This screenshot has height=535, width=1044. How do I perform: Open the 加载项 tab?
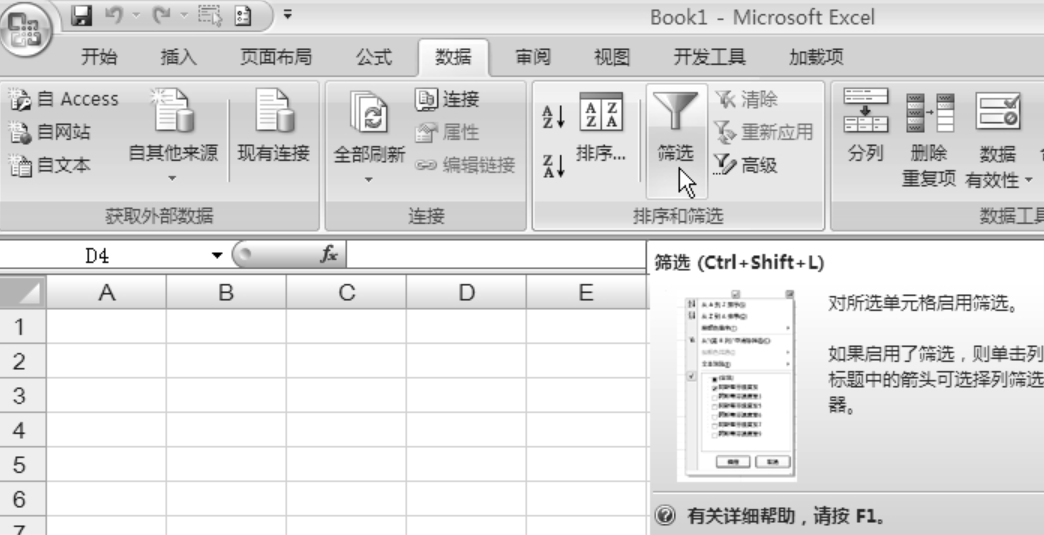point(816,57)
